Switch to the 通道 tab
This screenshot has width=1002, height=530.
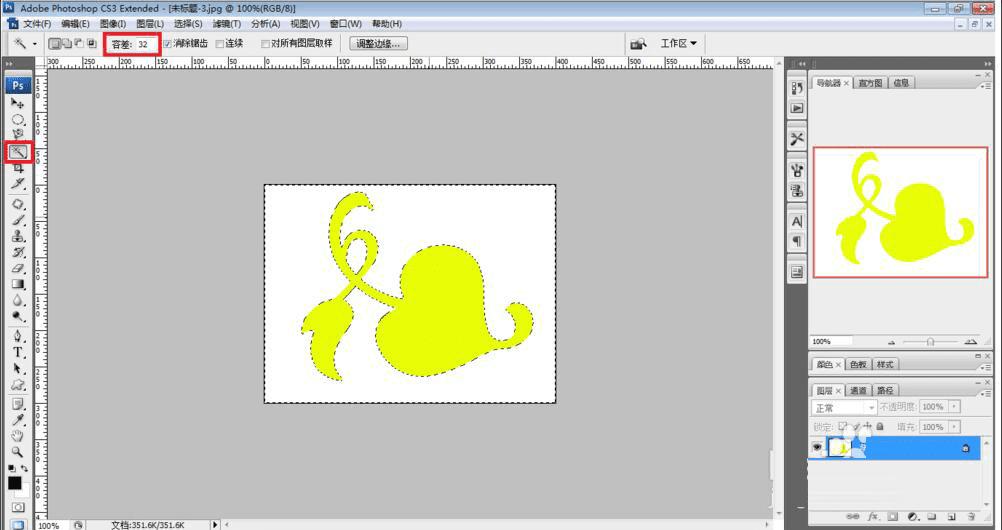(x=858, y=390)
